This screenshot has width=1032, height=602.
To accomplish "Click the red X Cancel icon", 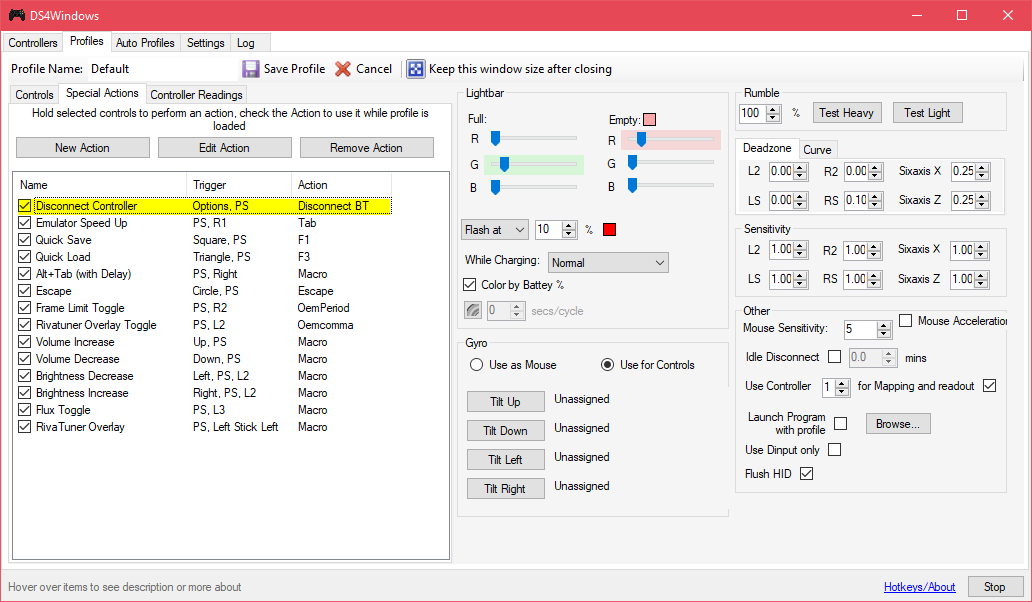I will (343, 69).
